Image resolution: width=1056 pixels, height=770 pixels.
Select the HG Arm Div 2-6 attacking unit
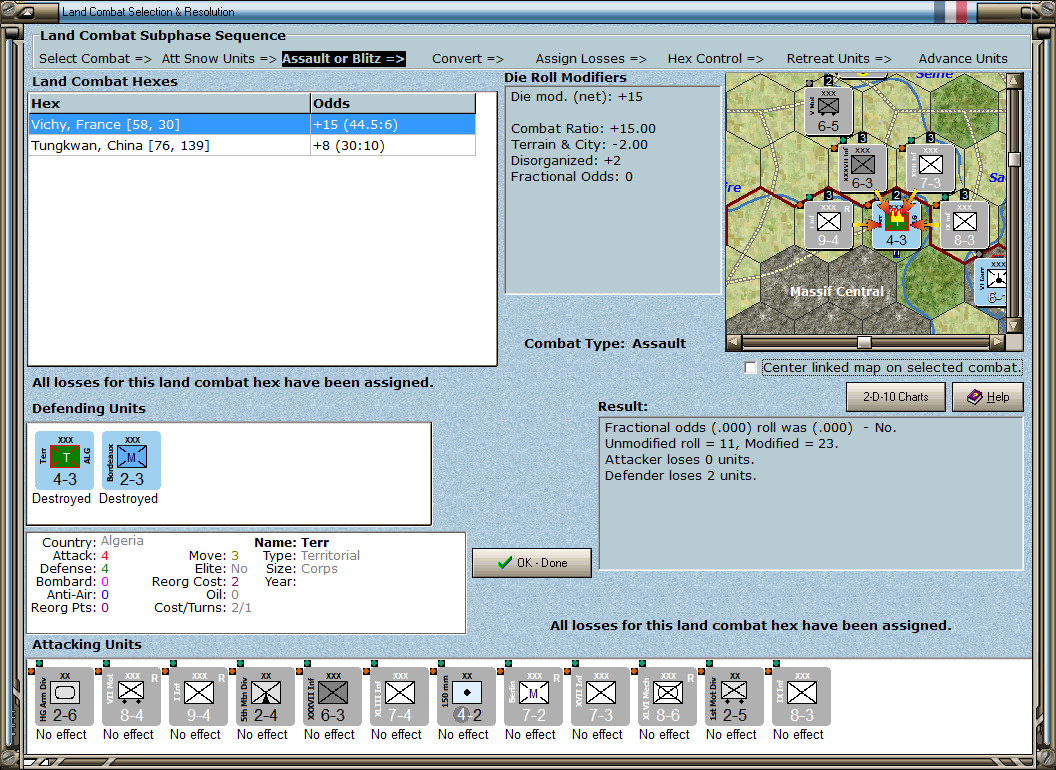64,696
